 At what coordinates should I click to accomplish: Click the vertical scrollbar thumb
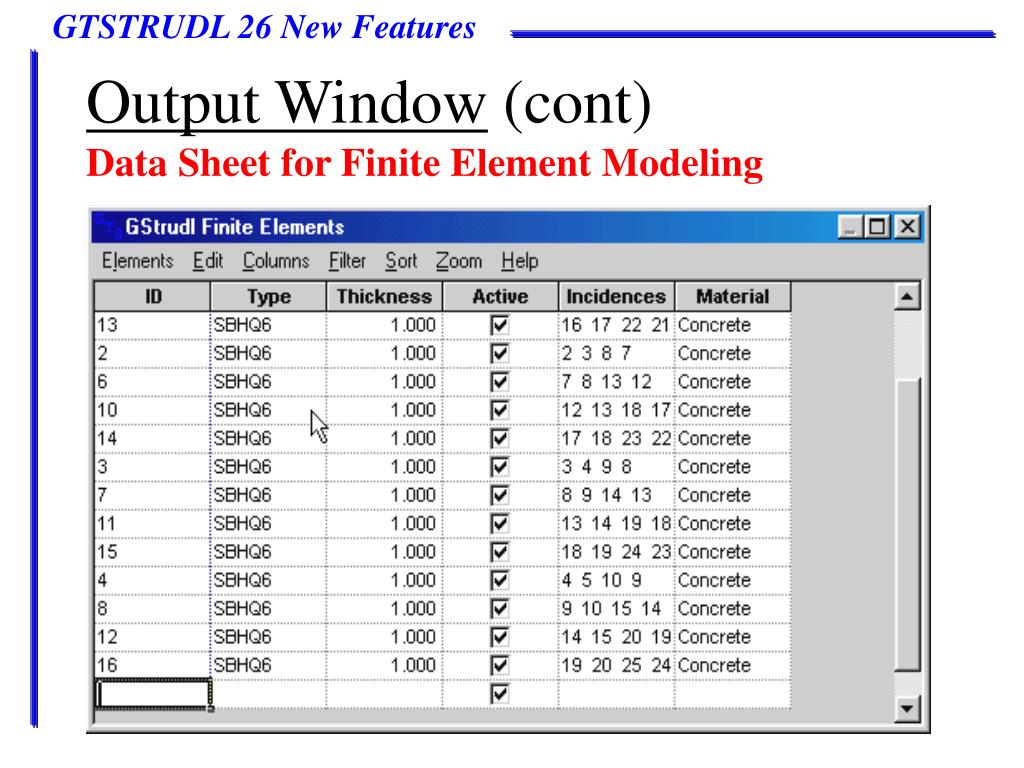coord(906,524)
